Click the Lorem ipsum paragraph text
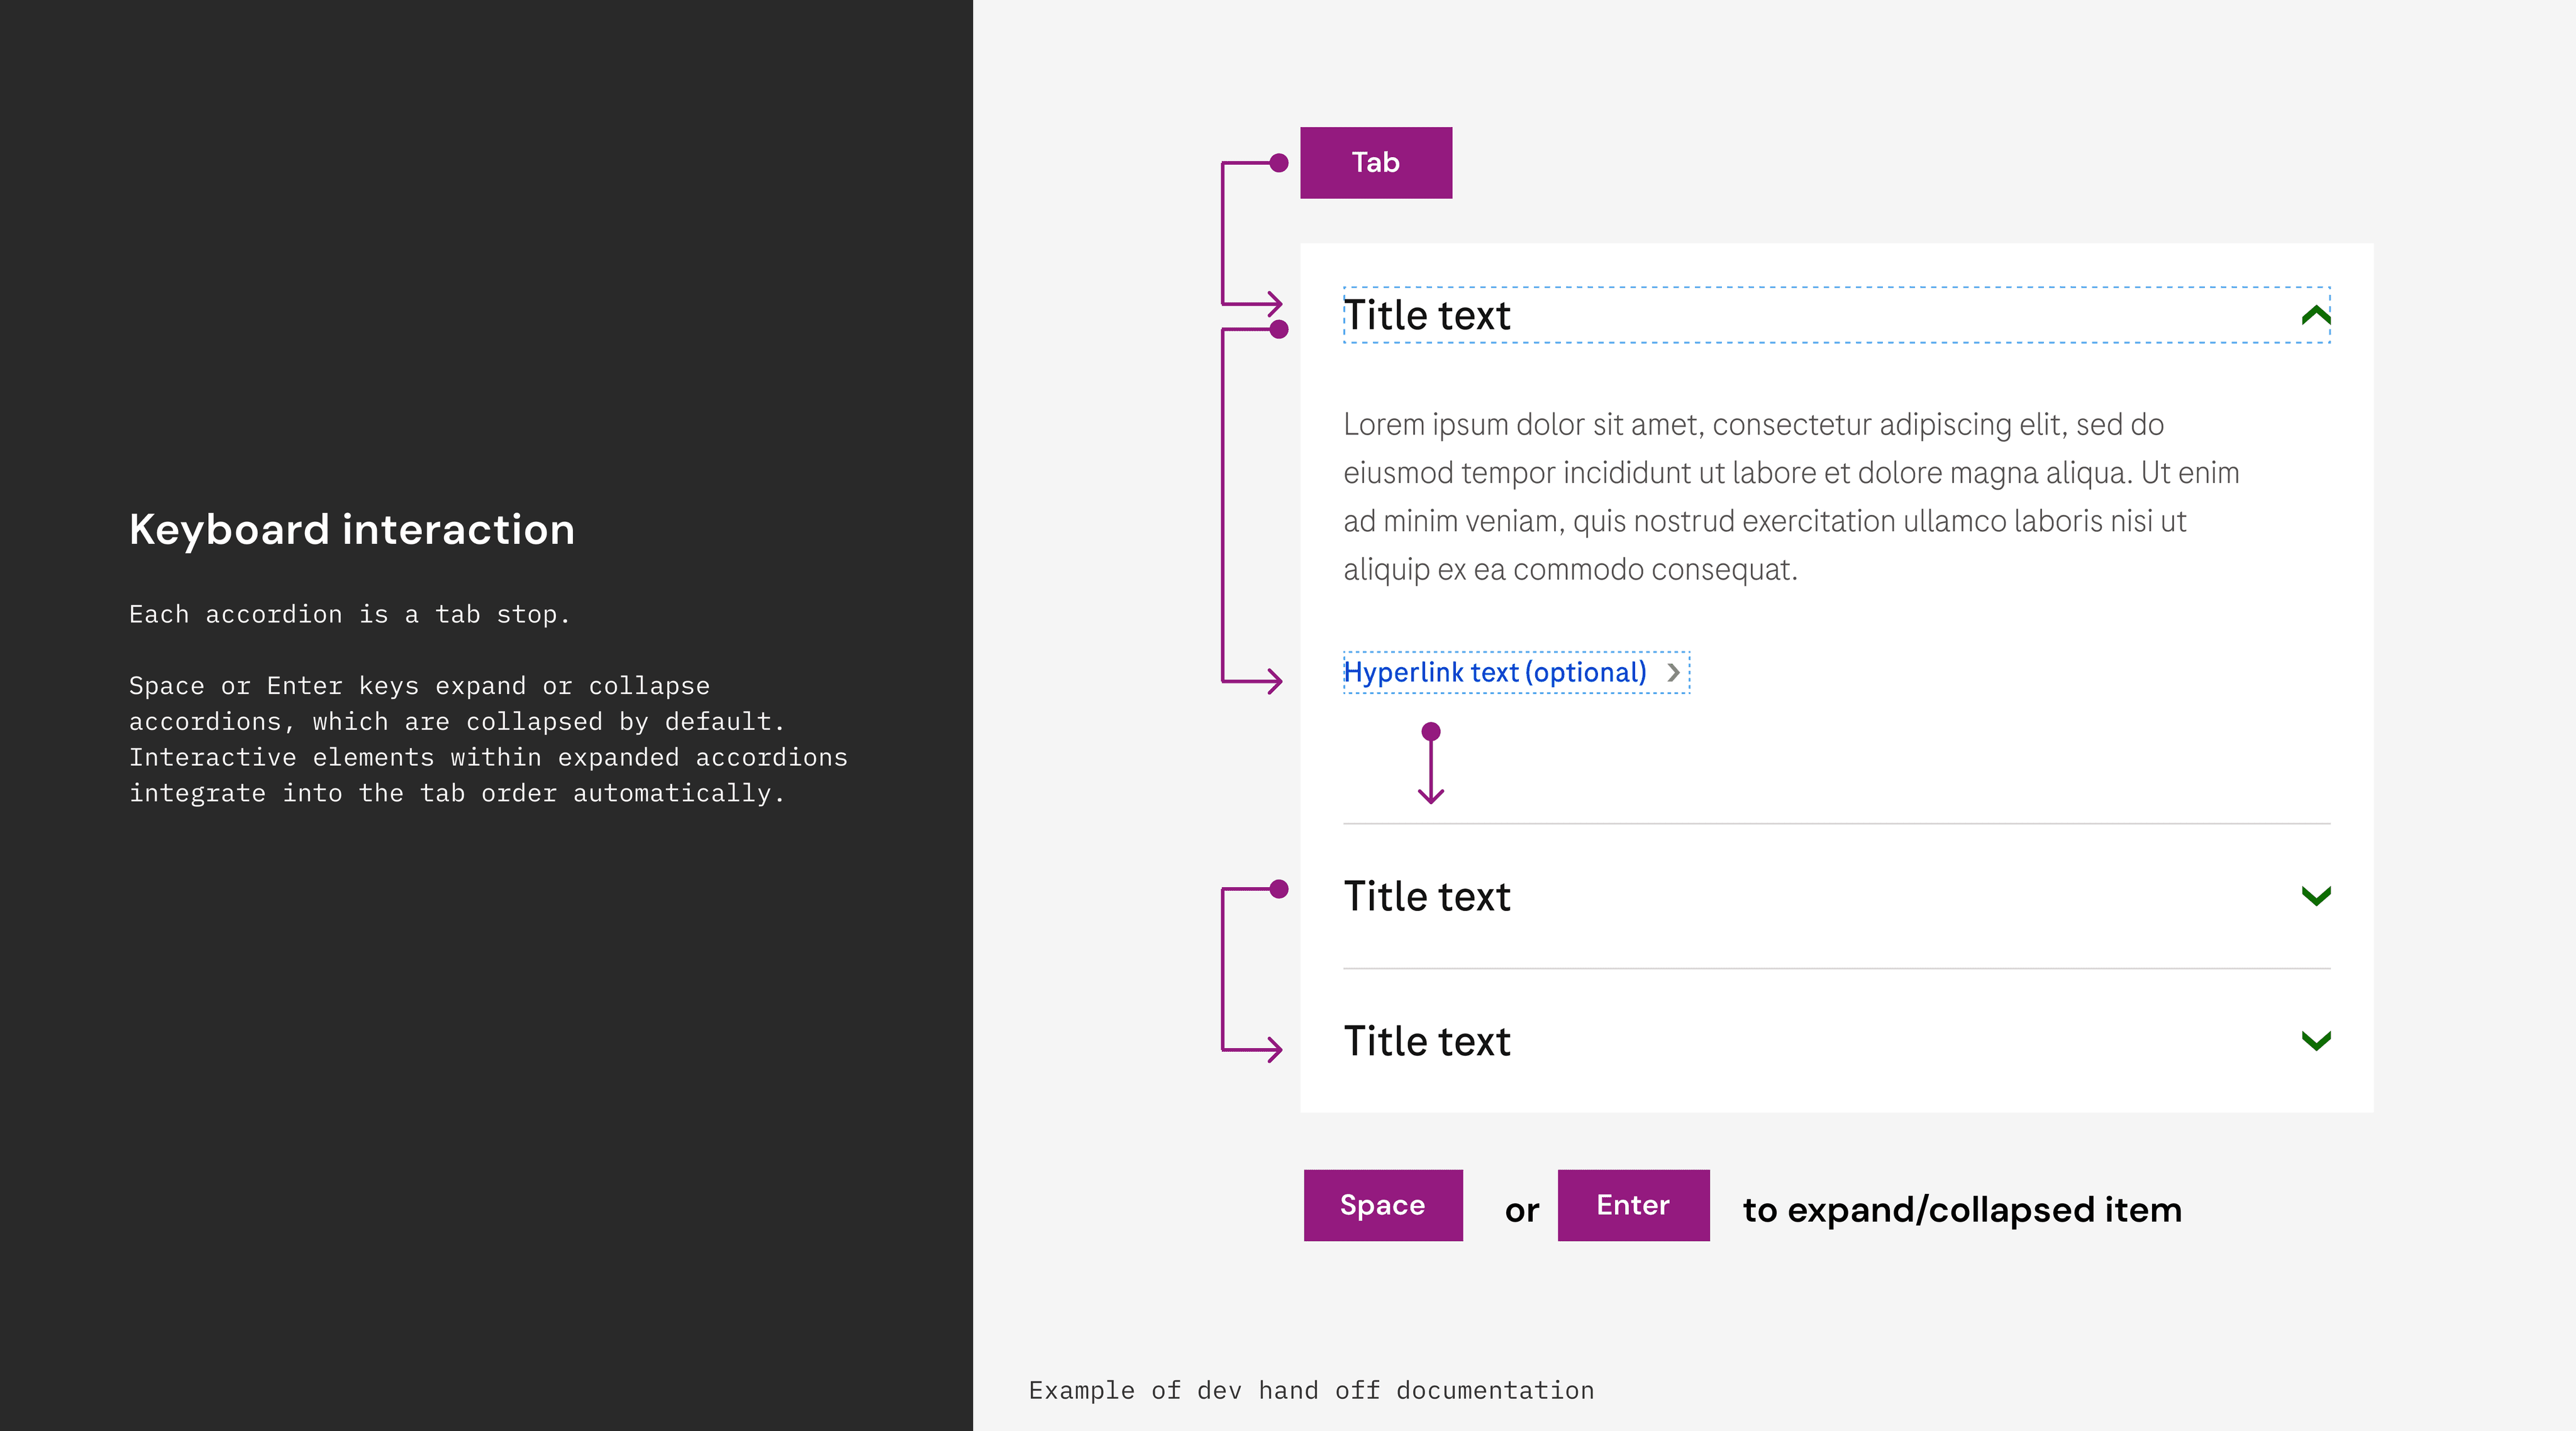The image size is (2576, 1431). point(1790,497)
